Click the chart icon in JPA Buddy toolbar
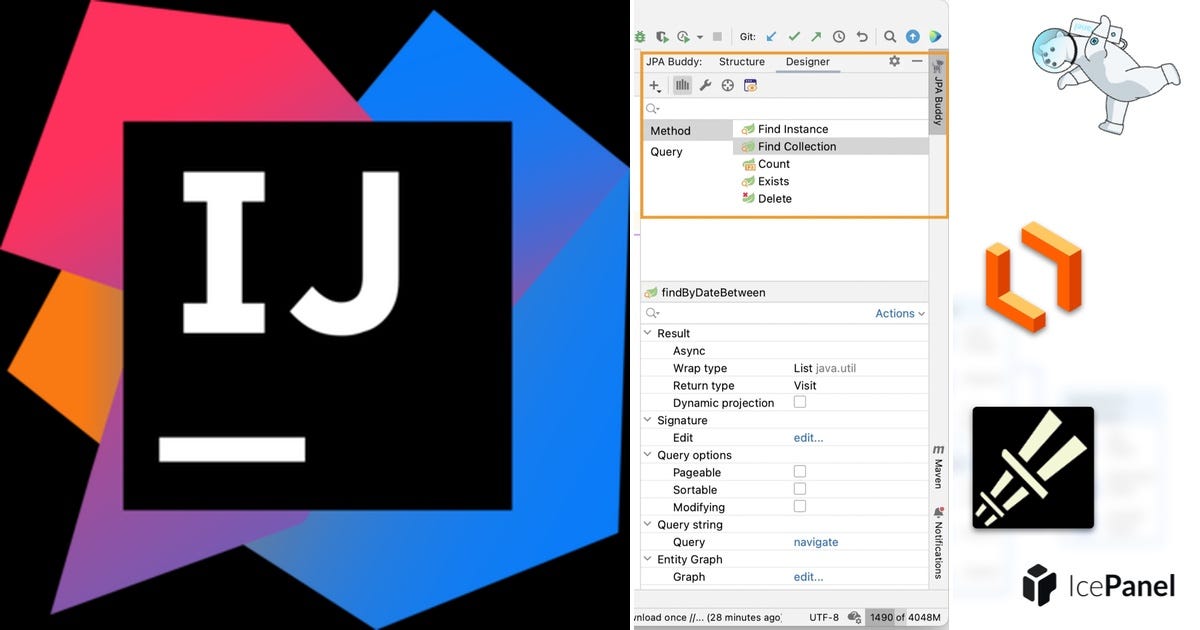The image size is (1200, 630). coord(682,85)
